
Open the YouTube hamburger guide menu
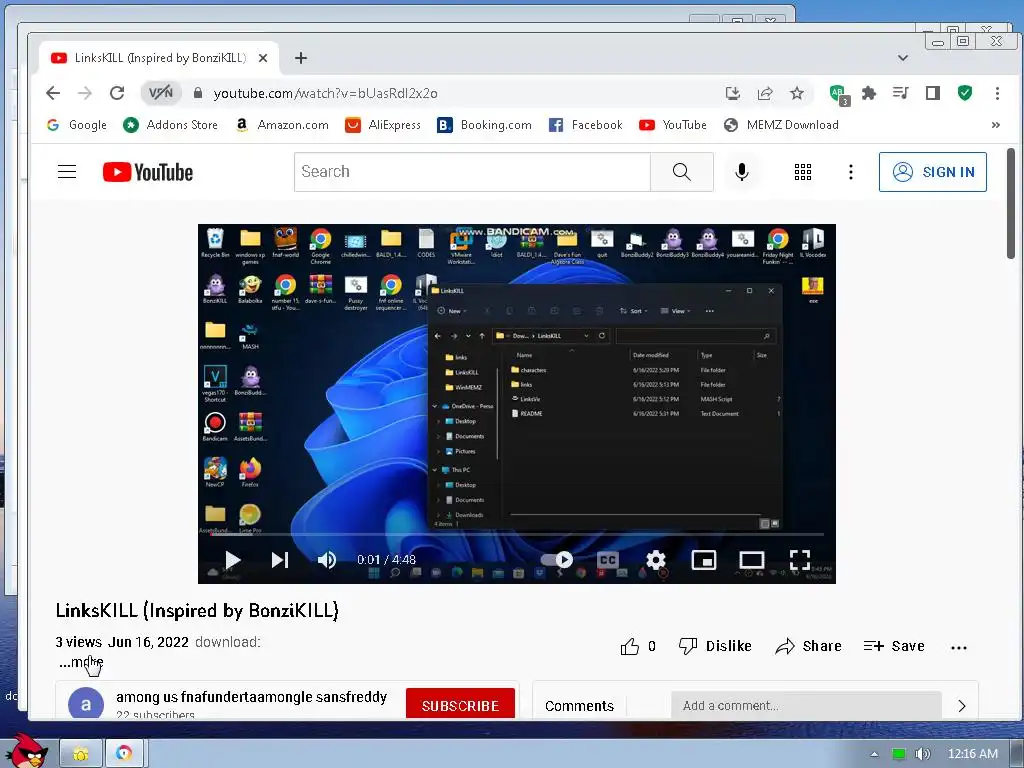click(x=67, y=172)
